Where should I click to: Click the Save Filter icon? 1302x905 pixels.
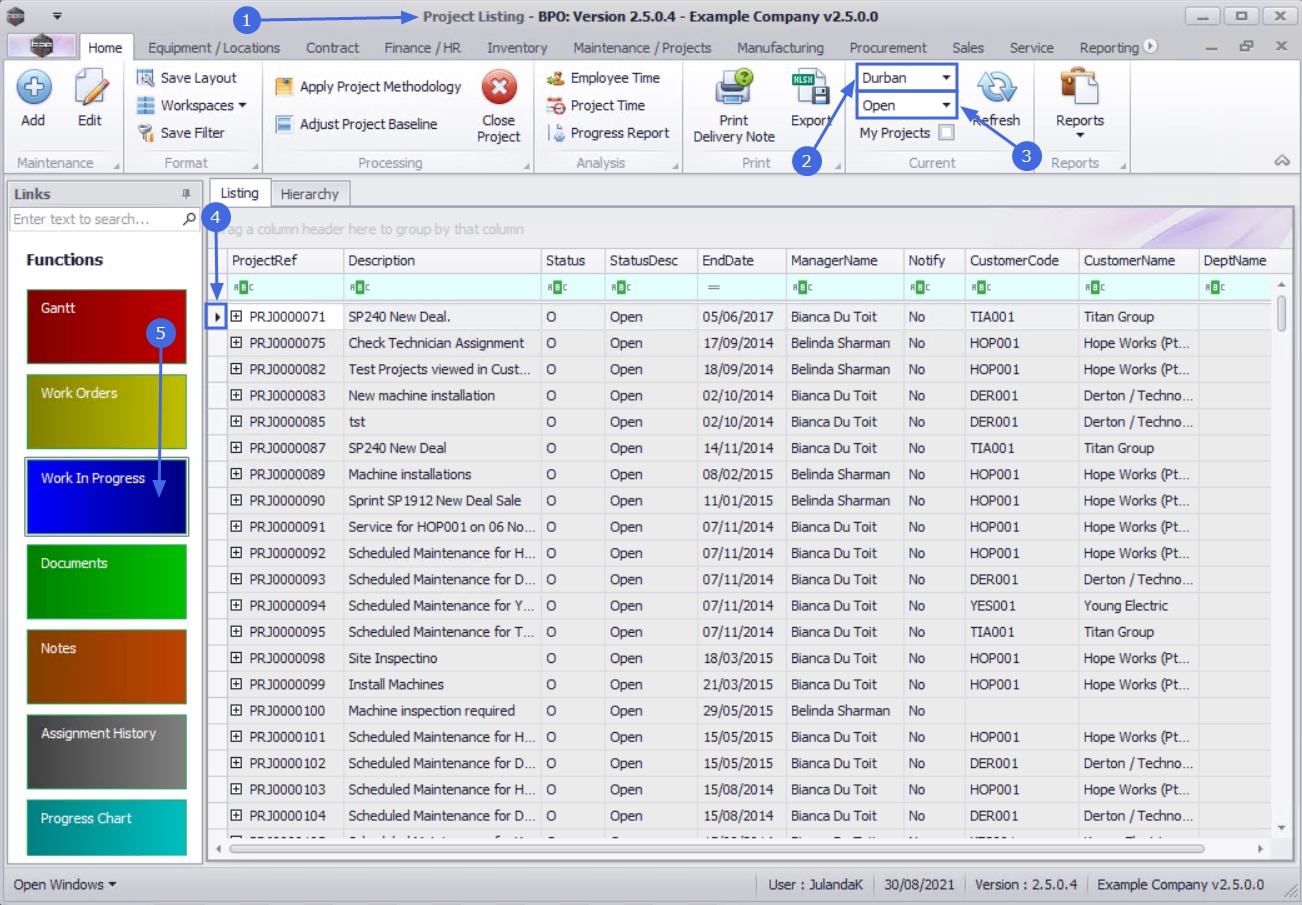click(x=145, y=133)
